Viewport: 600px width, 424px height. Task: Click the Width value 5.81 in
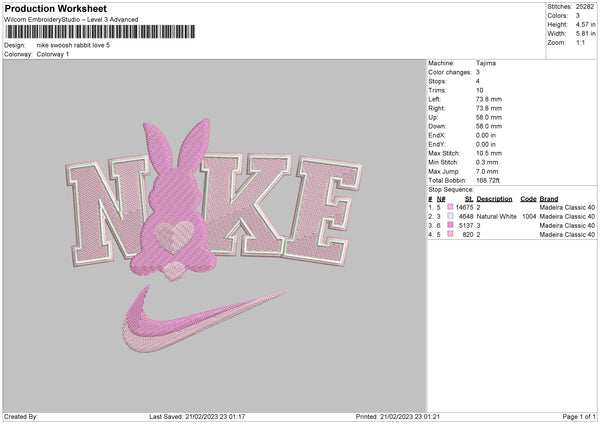tap(585, 34)
